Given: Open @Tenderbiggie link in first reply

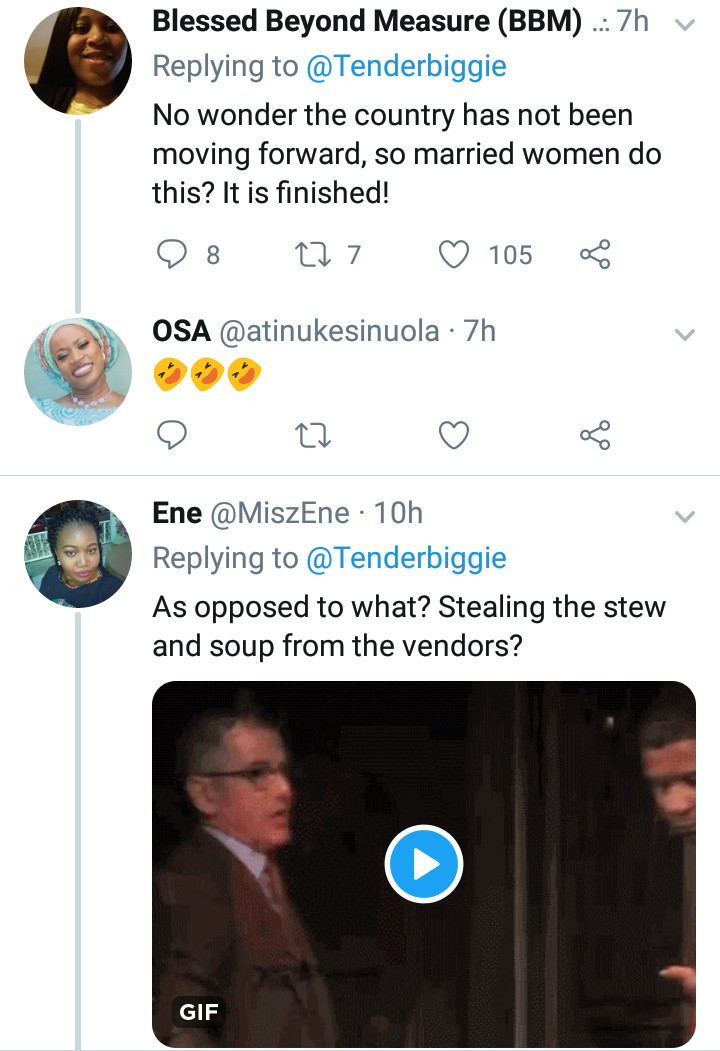Looking at the screenshot, I should click(406, 66).
